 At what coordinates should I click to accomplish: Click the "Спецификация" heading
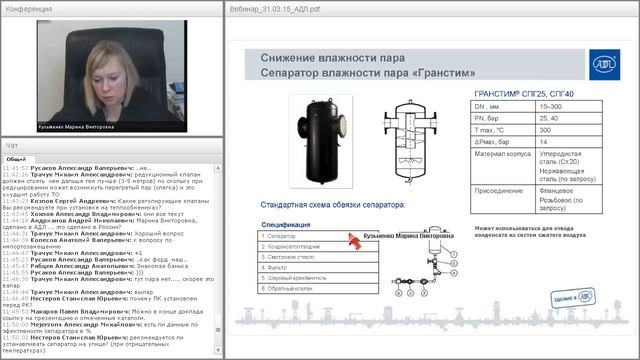pyautogui.click(x=286, y=225)
